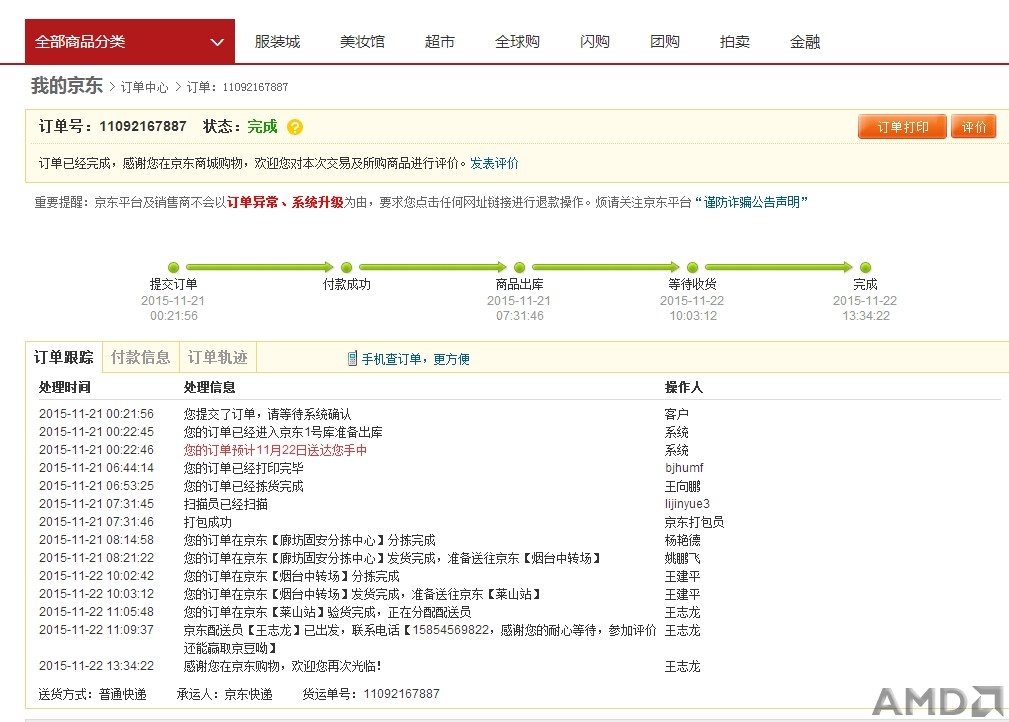Click the 处理时间 column header
This screenshot has height=722, width=1009.
pos(64,387)
